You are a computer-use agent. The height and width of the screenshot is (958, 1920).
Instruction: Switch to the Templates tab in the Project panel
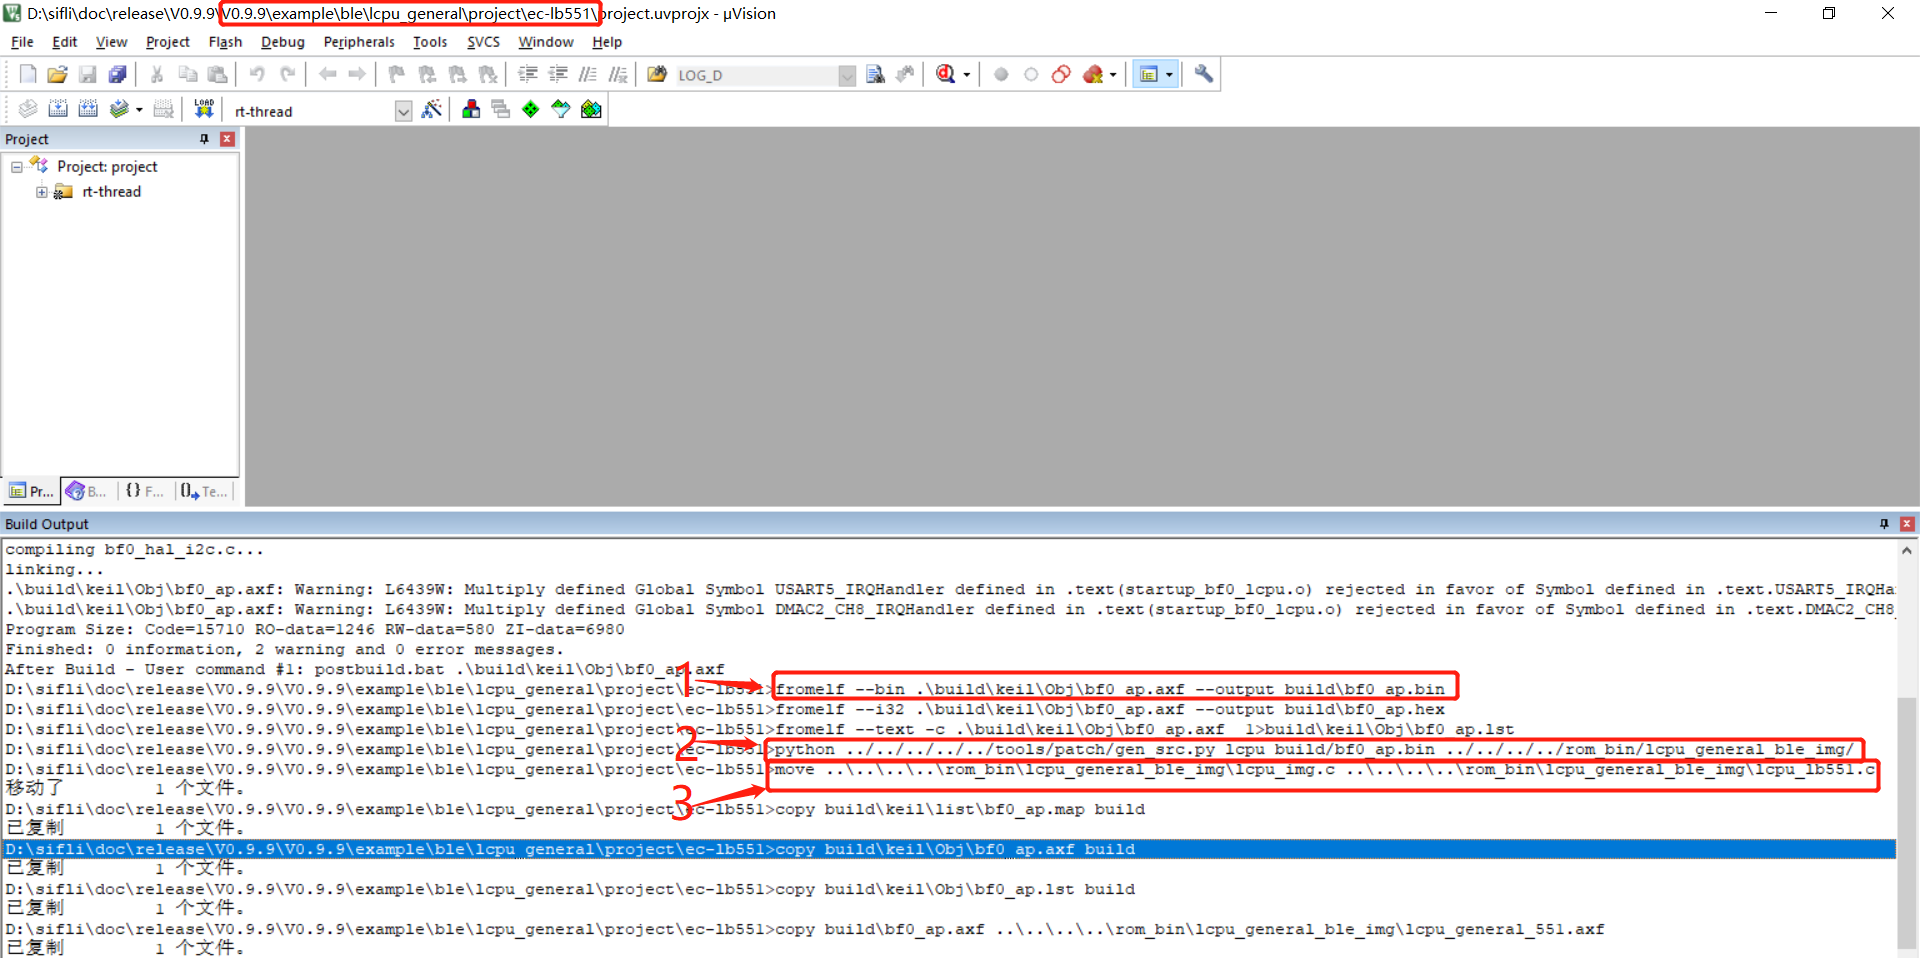pos(205,491)
